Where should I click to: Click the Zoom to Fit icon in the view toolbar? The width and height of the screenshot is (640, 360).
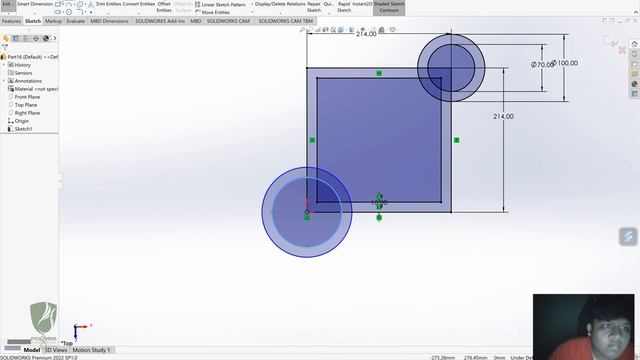pos(302,29)
